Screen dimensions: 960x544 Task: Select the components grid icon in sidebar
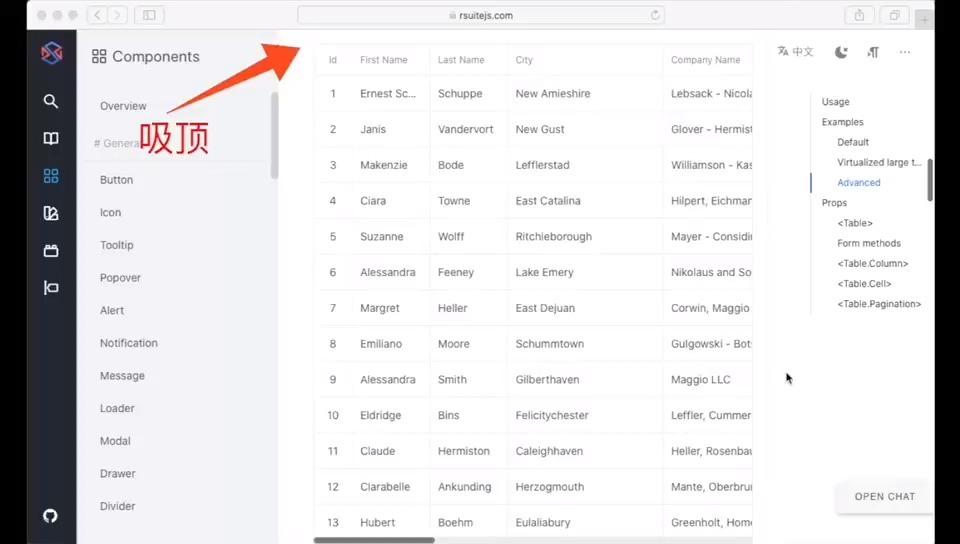(51, 176)
